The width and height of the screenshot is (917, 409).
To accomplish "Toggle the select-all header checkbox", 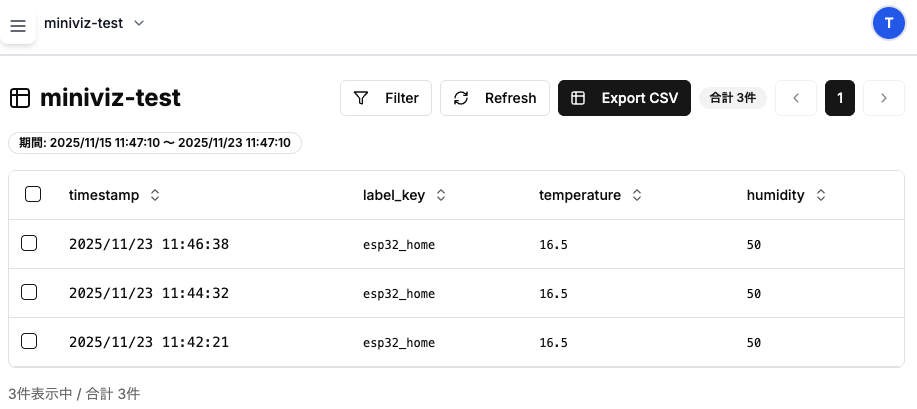I will tap(33, 195).
